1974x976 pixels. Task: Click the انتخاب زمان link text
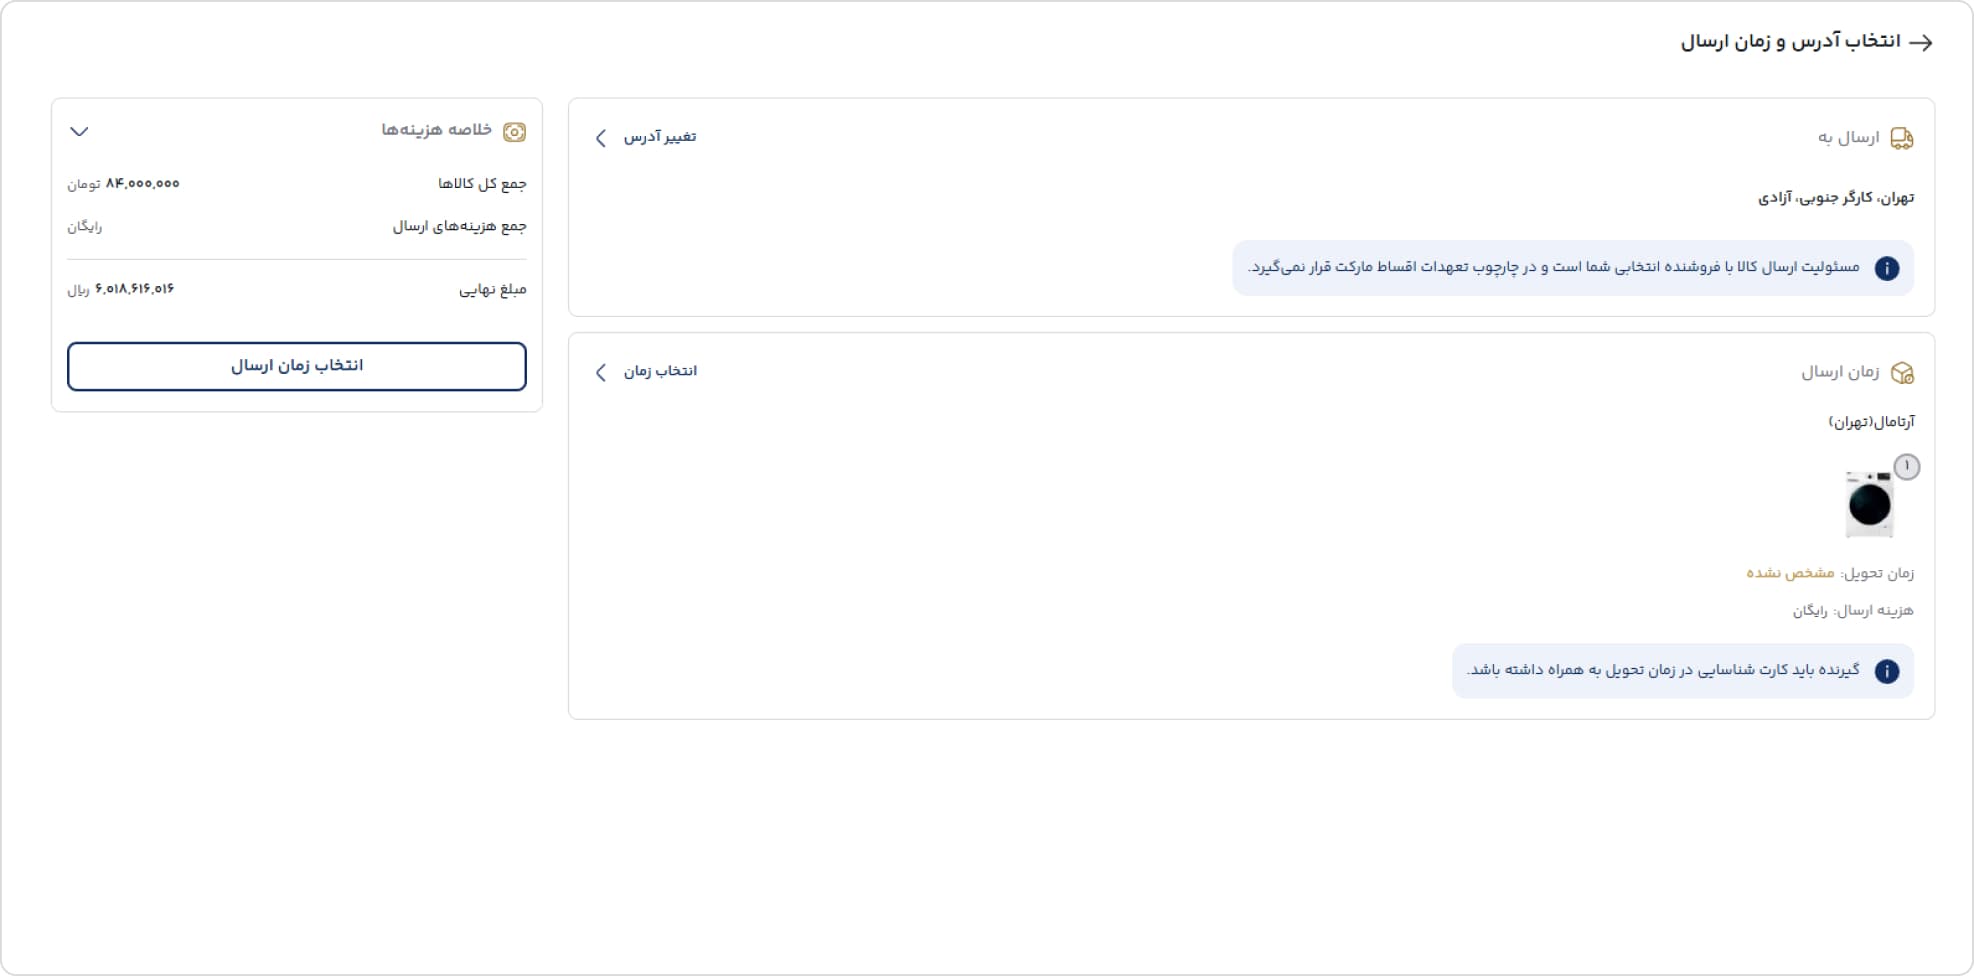[660, 371]
